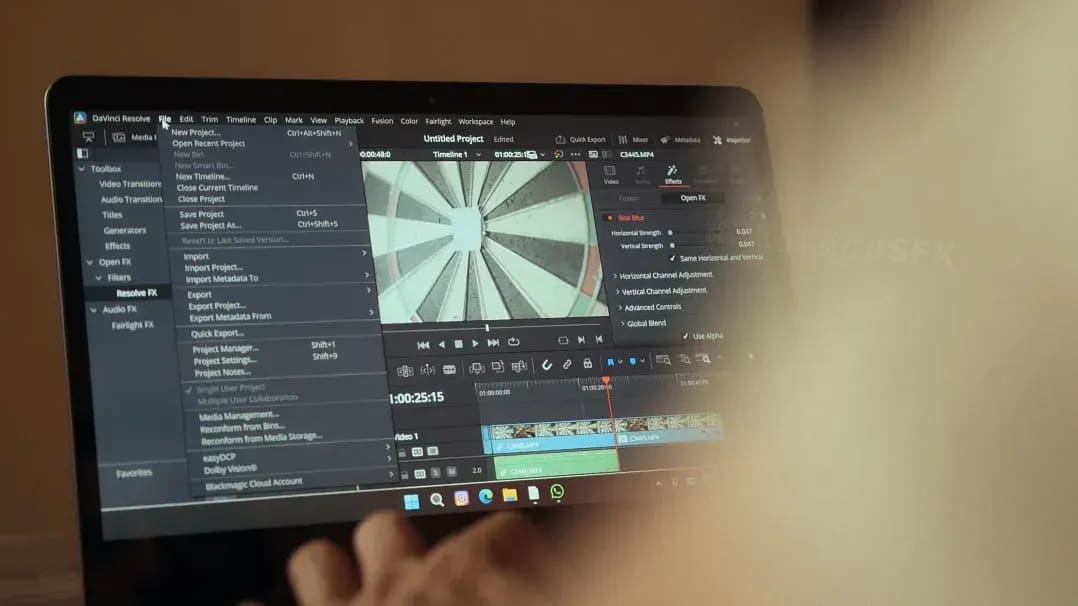
Task: Toggle the loop playback icon
Action: (513, 342)
